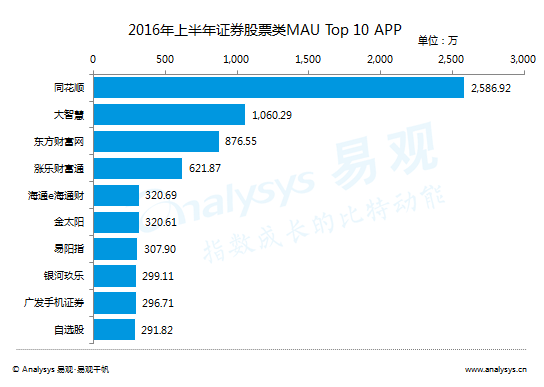The width and height of the screenshot is (544, 387).
Task: Click the chart title text
Action: click(x=265, y=30)
